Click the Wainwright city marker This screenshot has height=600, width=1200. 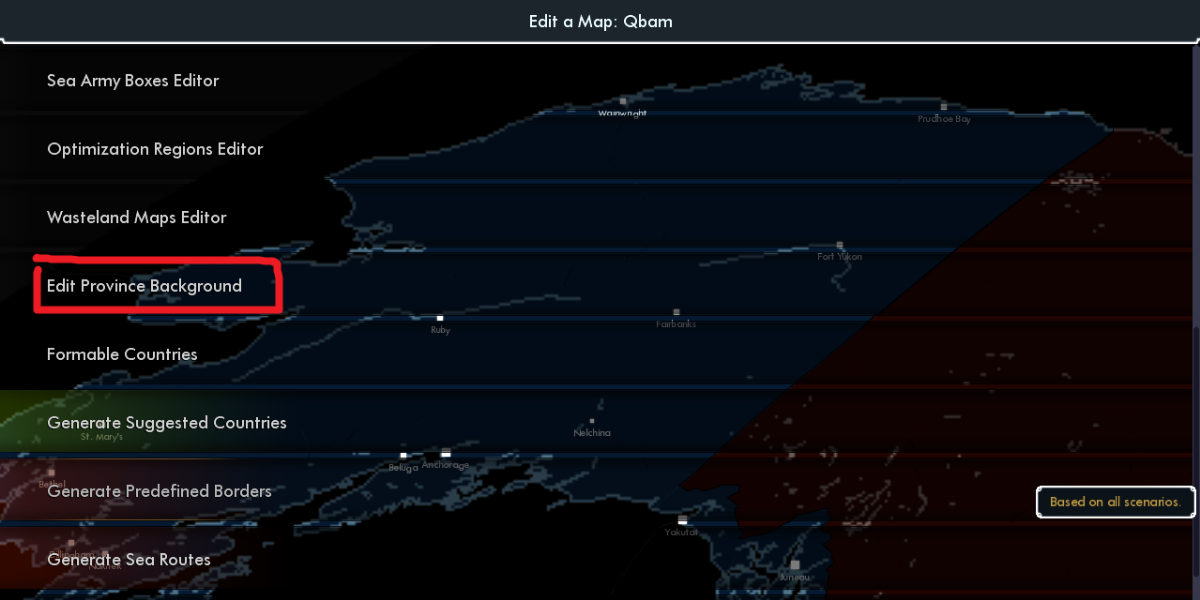(x=623, y=101)
